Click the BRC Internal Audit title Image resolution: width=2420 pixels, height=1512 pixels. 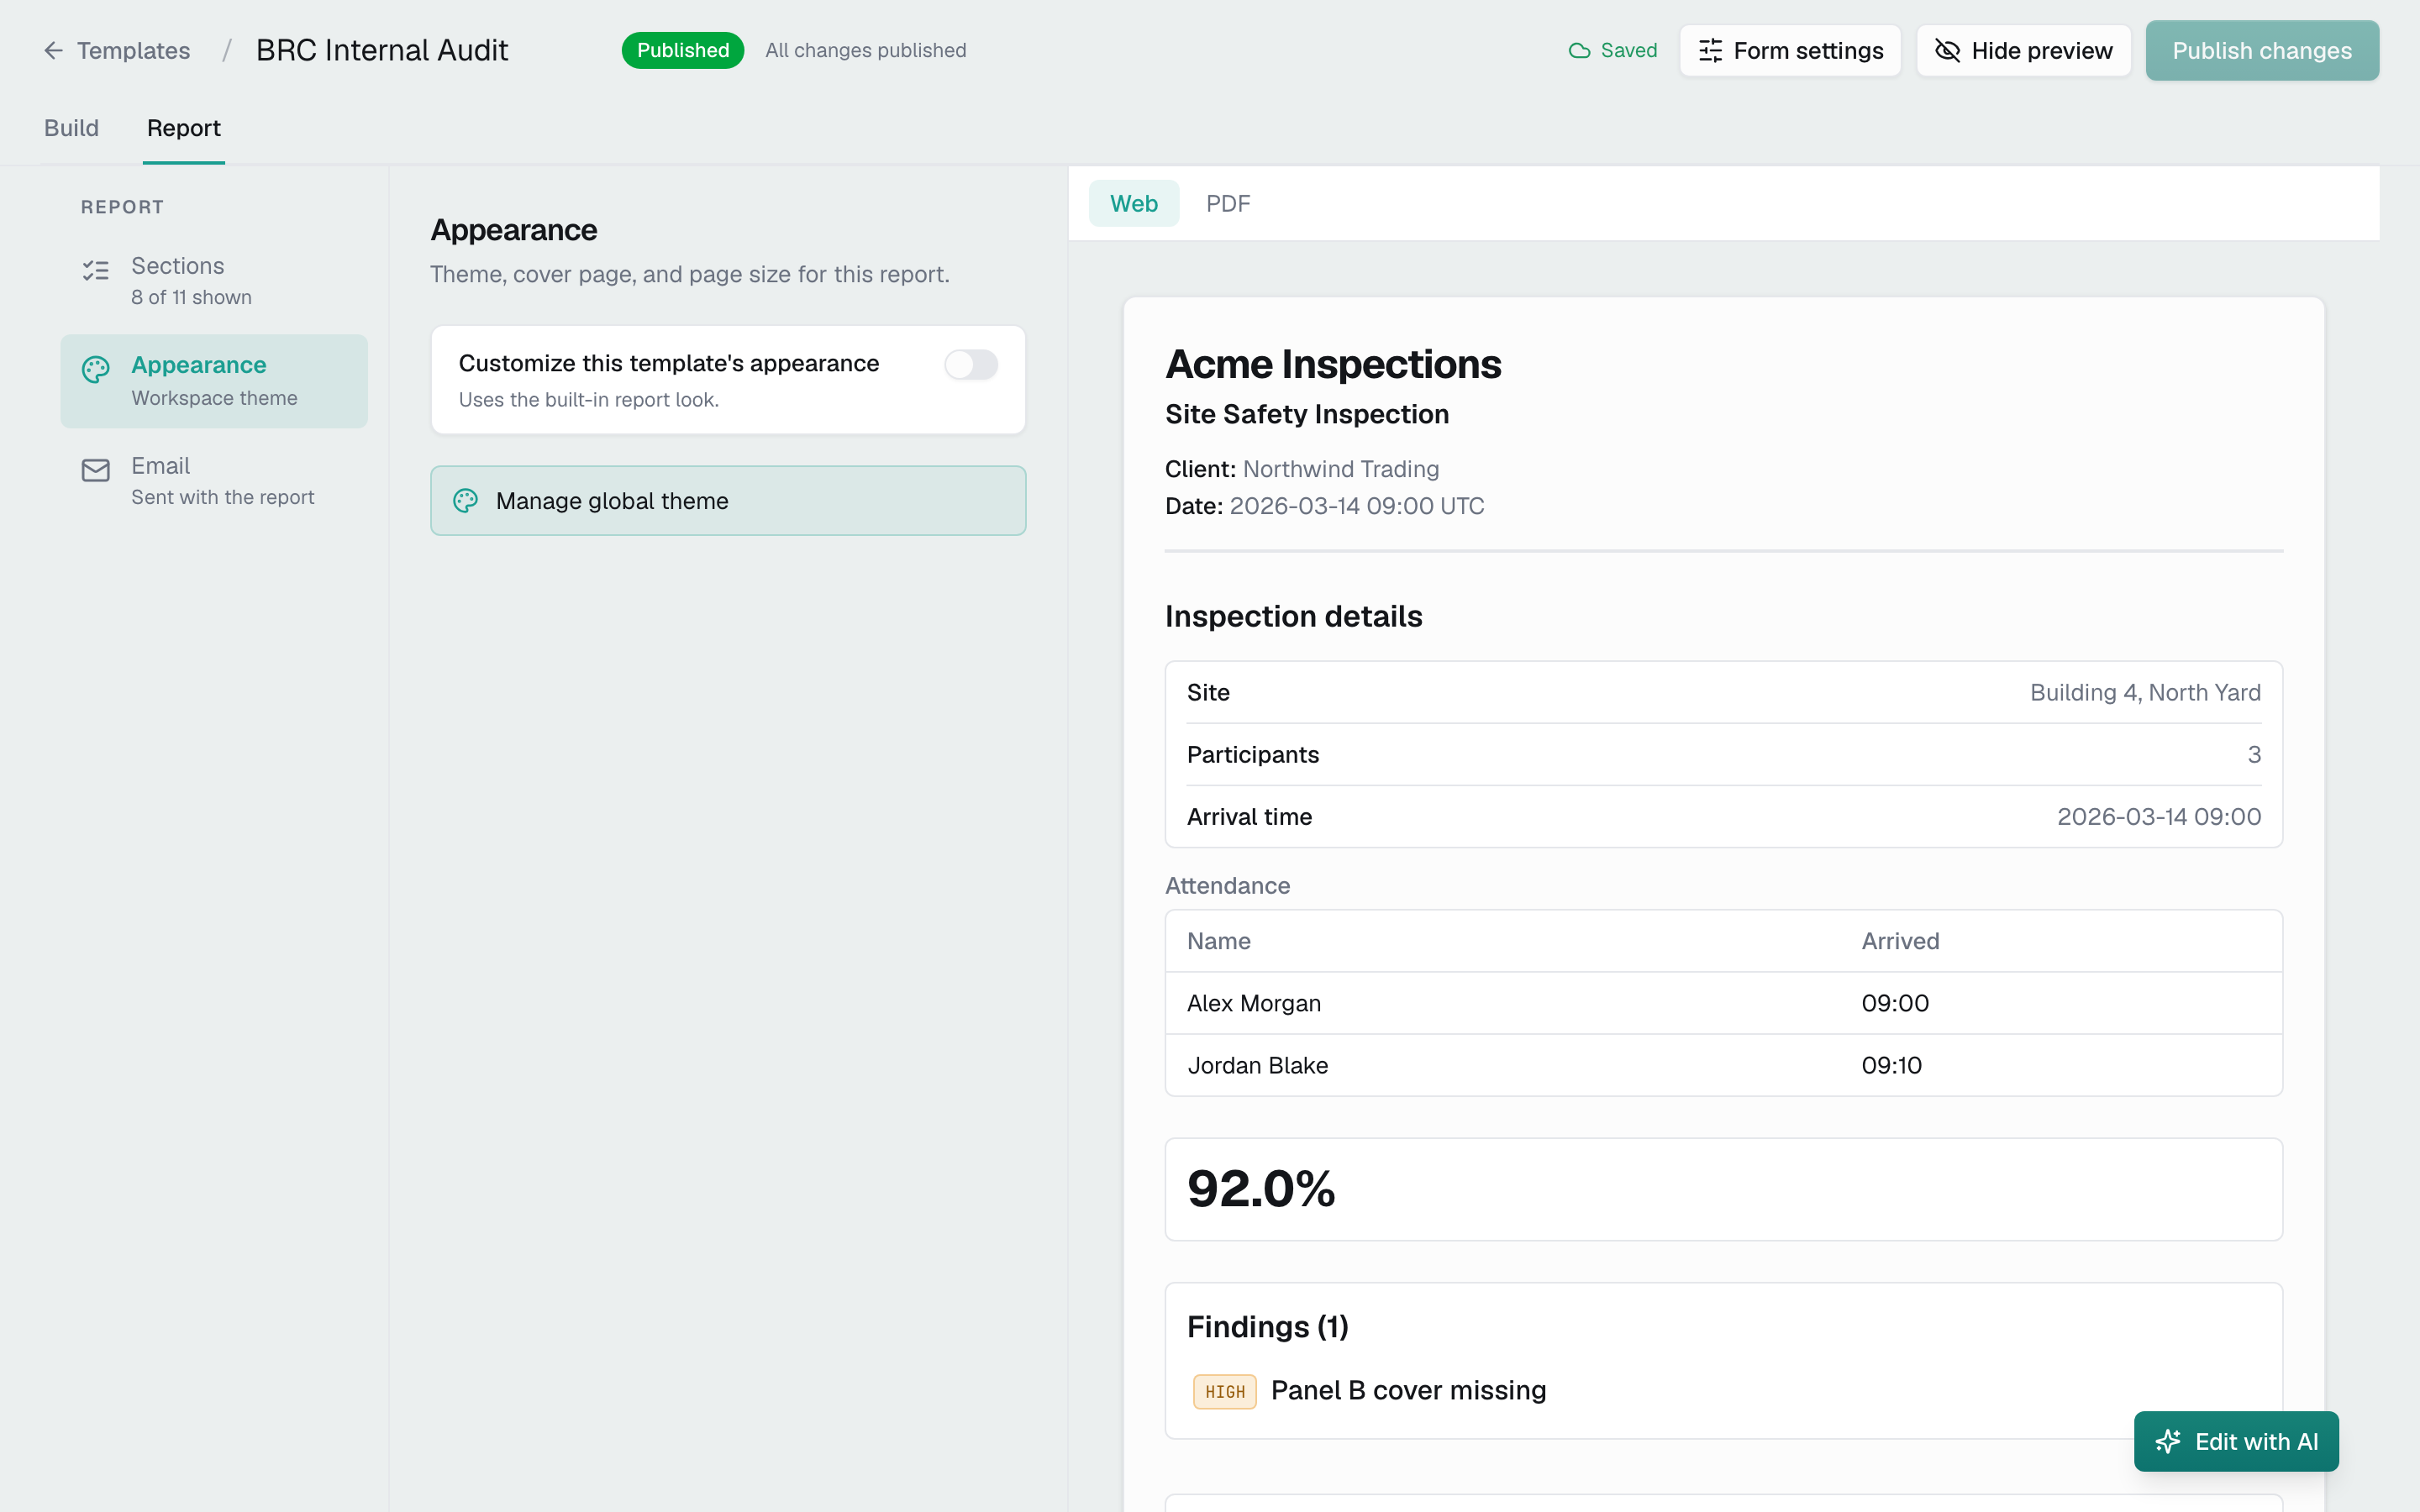click(382, 50)
